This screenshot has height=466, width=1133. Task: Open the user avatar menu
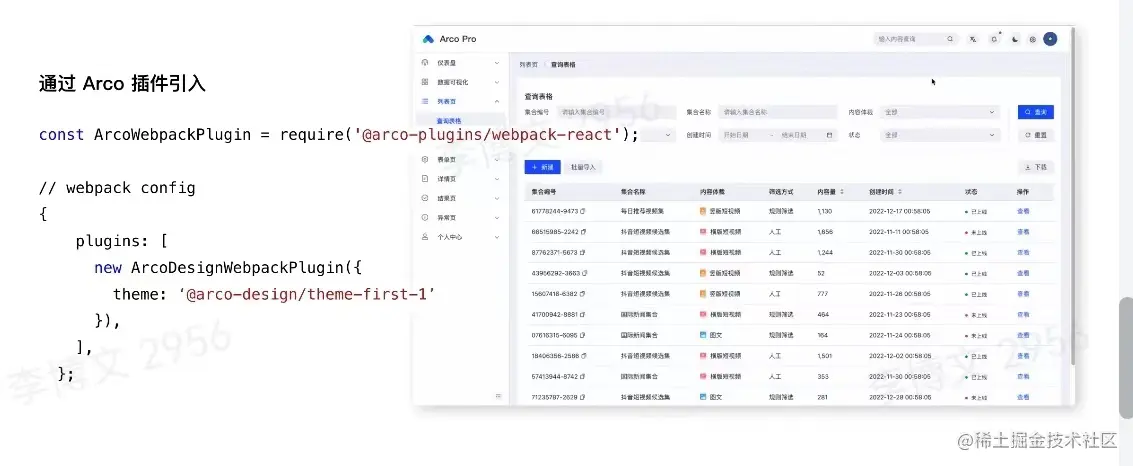pos(1051,39)
